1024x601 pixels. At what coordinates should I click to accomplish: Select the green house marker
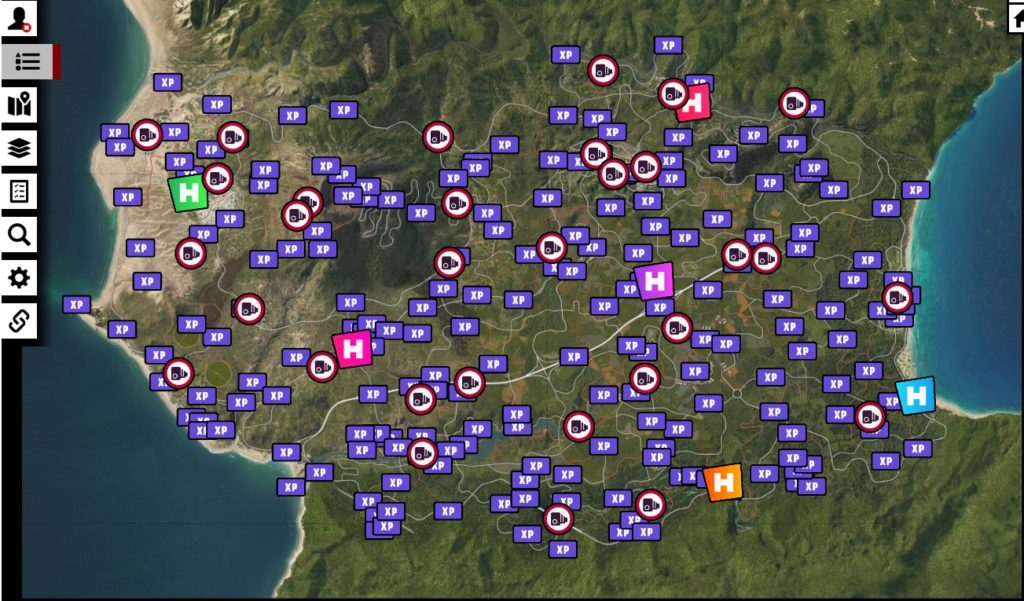(x=188, y=193)
